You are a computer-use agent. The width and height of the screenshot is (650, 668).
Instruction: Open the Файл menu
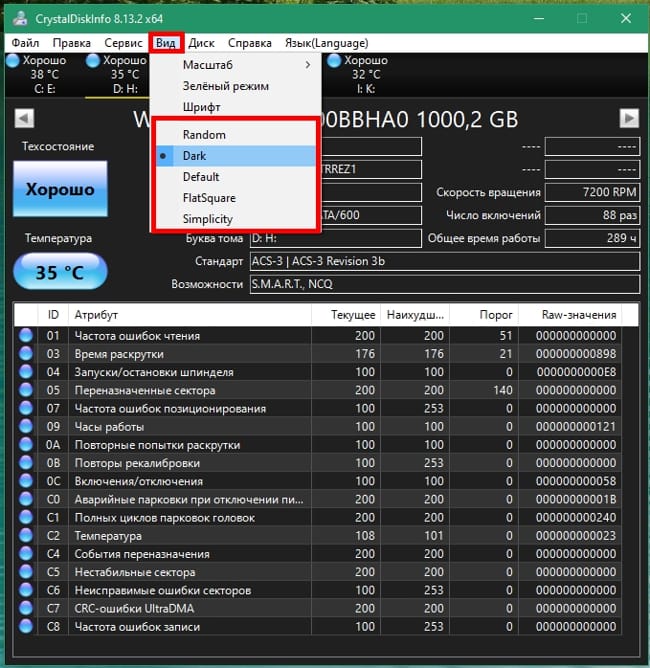(25, 43)
